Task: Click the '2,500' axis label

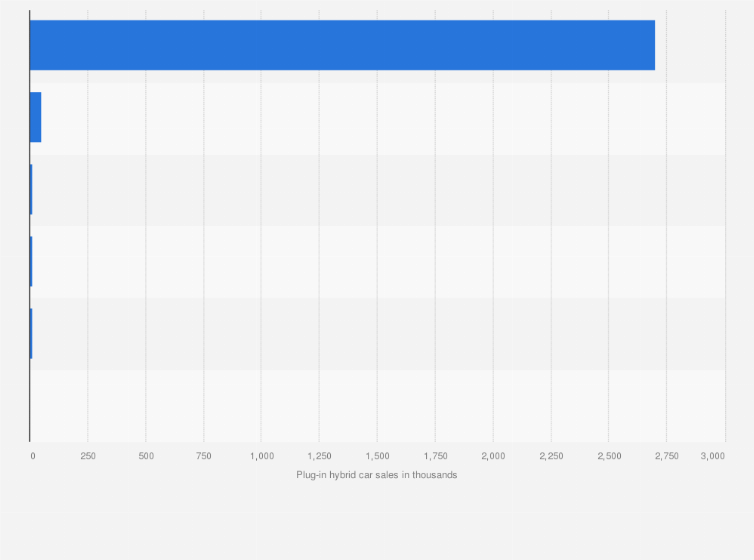Action: (x=609, y=456)
